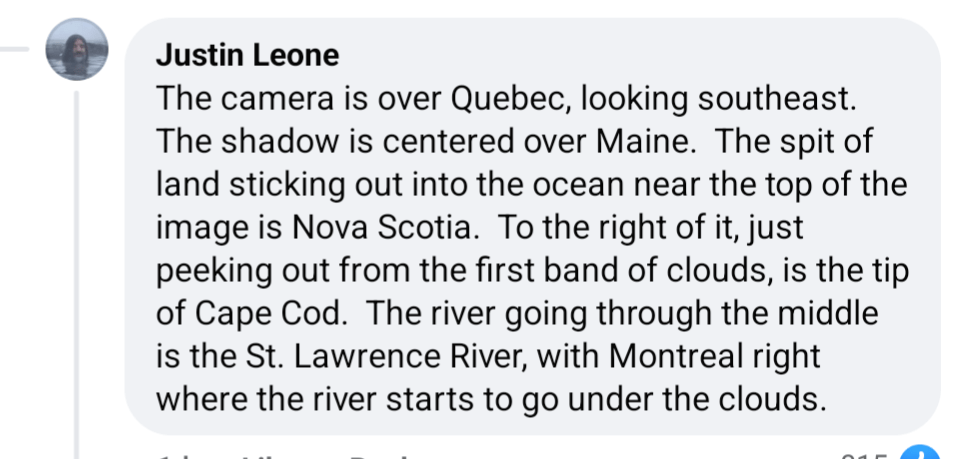Click the comment timestamp below the bubble

175,455
